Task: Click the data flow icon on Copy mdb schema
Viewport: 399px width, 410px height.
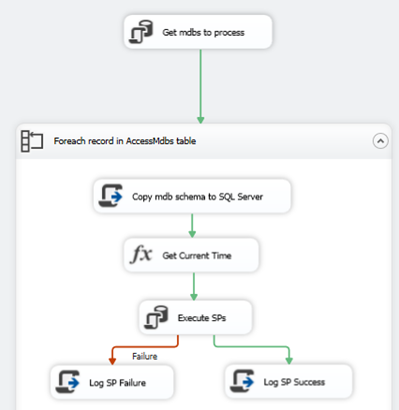Action: click(111, 196)
